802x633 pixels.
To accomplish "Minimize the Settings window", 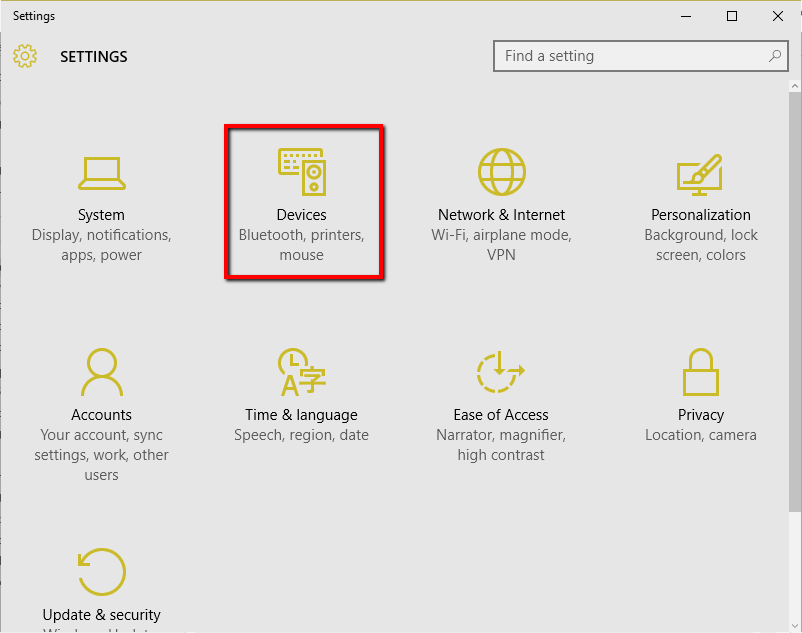I will [686, 16].
